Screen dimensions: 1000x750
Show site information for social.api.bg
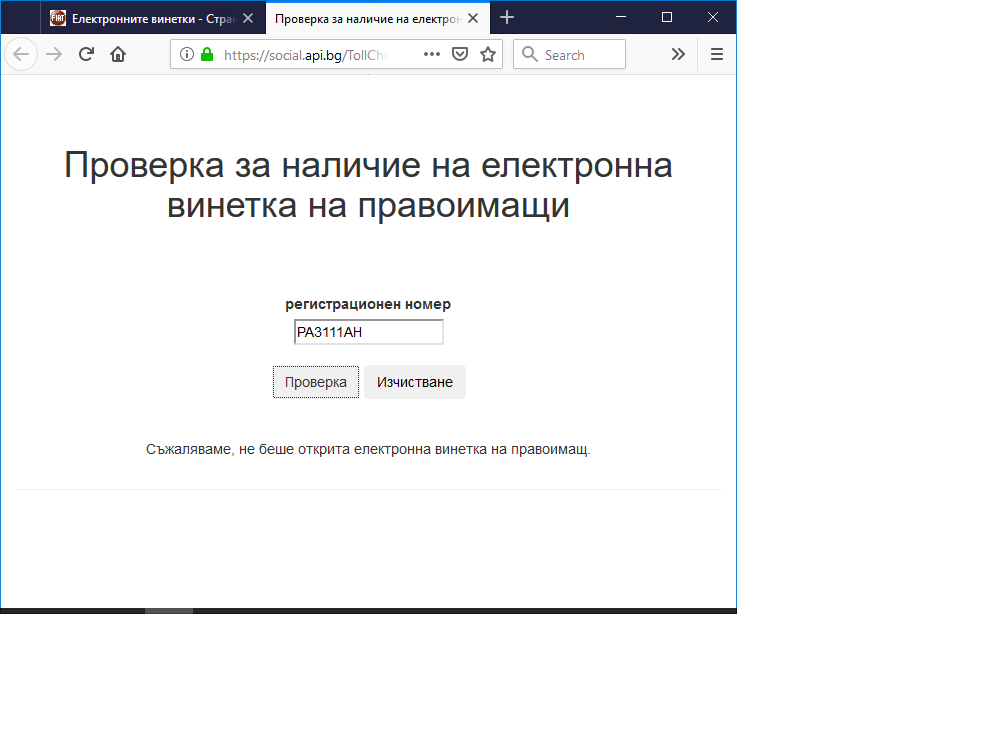tap(187, 55)
